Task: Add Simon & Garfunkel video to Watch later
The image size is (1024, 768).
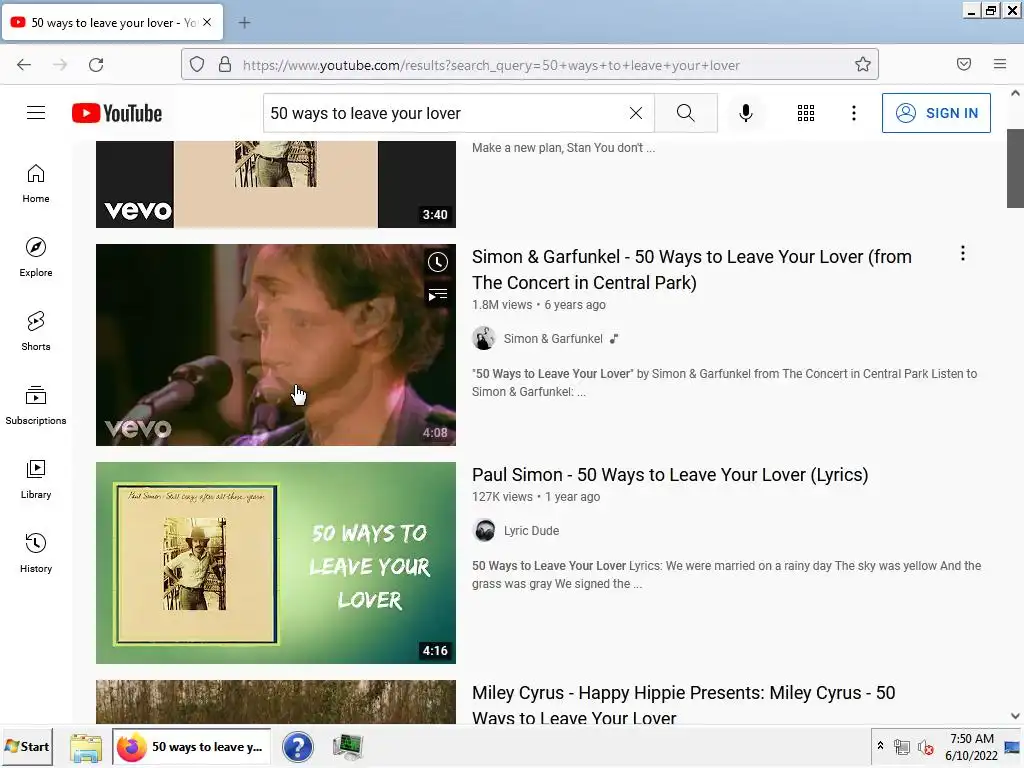Action: 438,262
